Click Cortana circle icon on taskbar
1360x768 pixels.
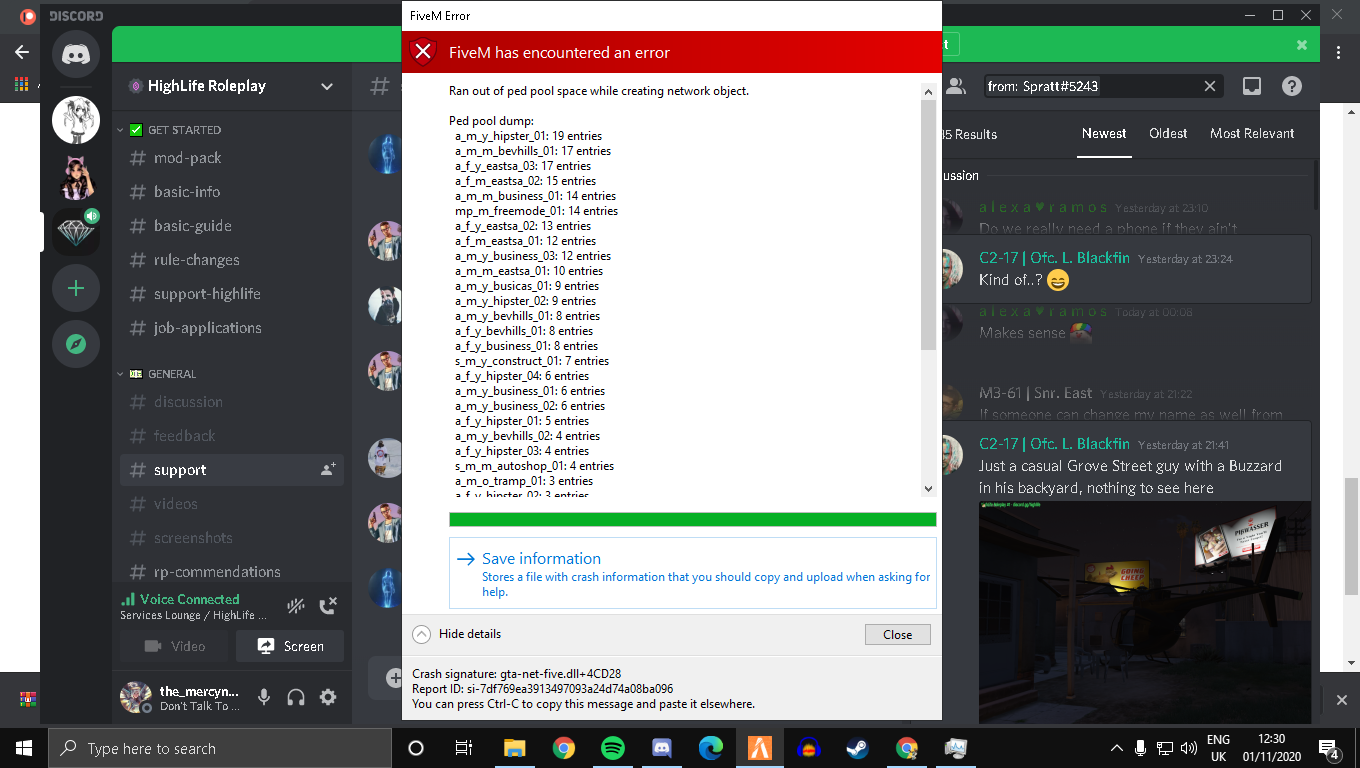click(x=416, y=748)
